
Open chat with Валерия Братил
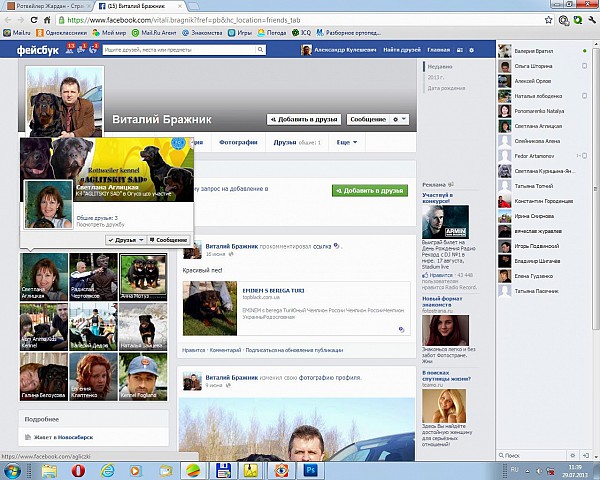[543, 51]
